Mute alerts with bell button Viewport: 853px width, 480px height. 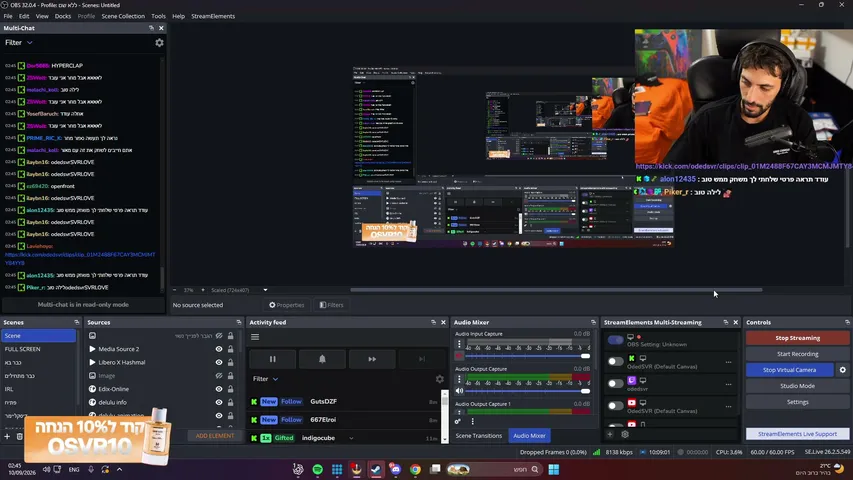(x=322, y=359)
